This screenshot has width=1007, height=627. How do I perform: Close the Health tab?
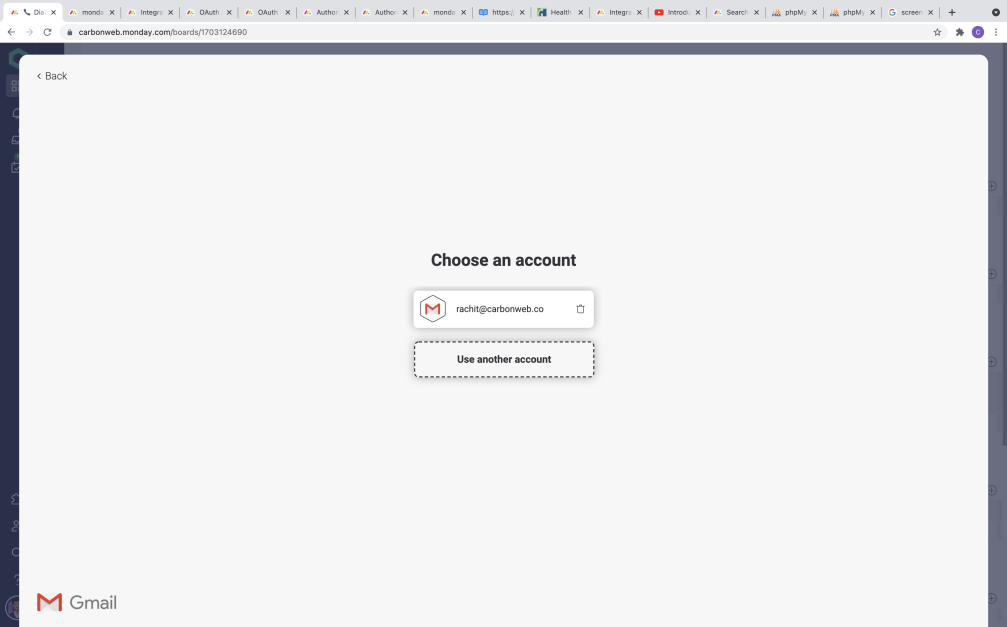pyautogui.click(x=581, y=12)
